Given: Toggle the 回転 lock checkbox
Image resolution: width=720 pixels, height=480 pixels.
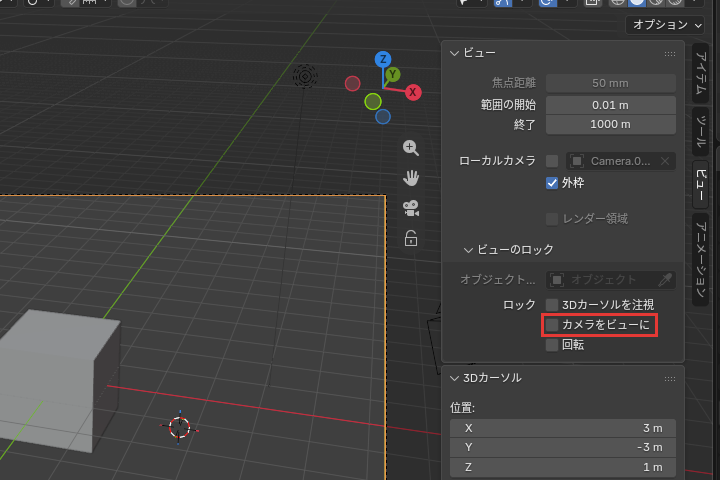Looking at the screenshot, I should point(552,344).
